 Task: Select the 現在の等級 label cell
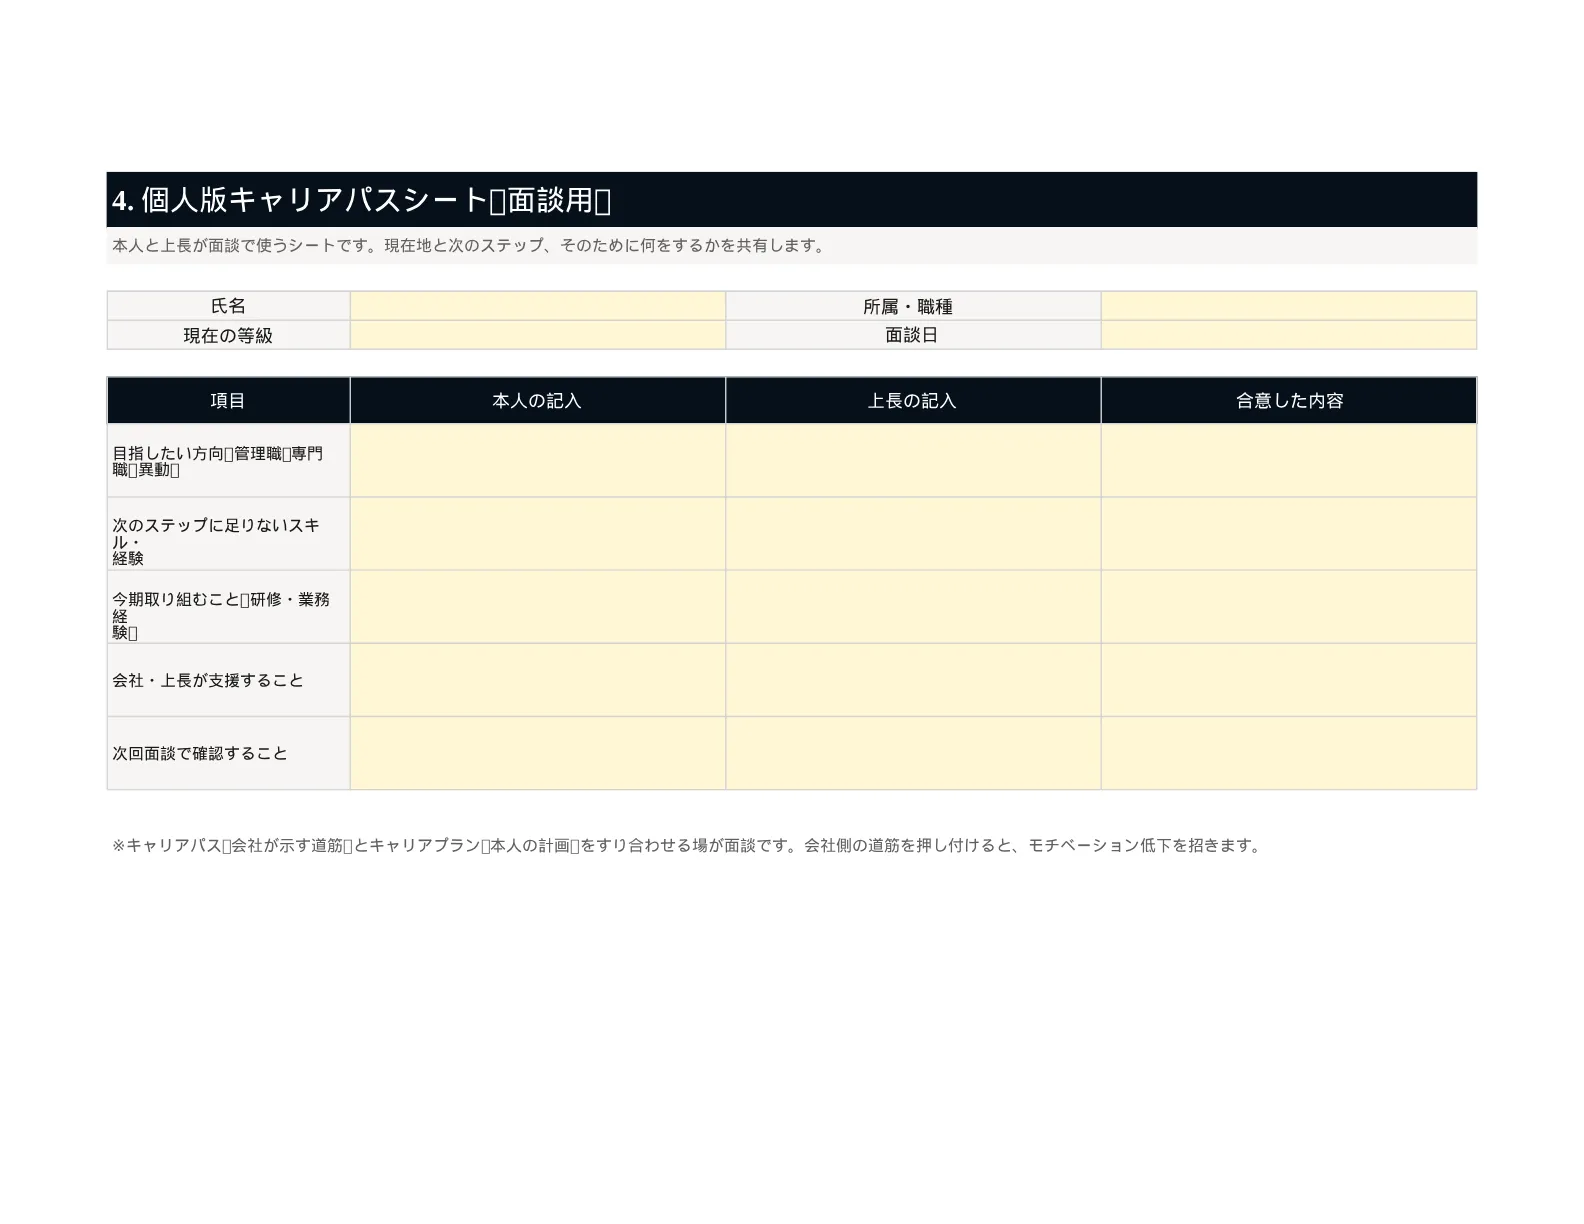[x=229, y=335]
